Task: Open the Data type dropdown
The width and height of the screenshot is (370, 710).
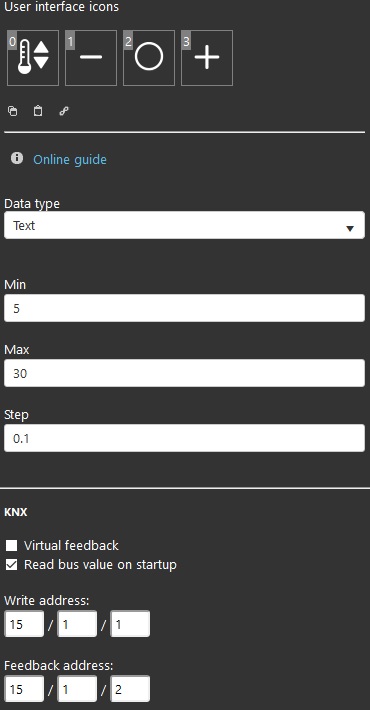Action: pos(184,225)
